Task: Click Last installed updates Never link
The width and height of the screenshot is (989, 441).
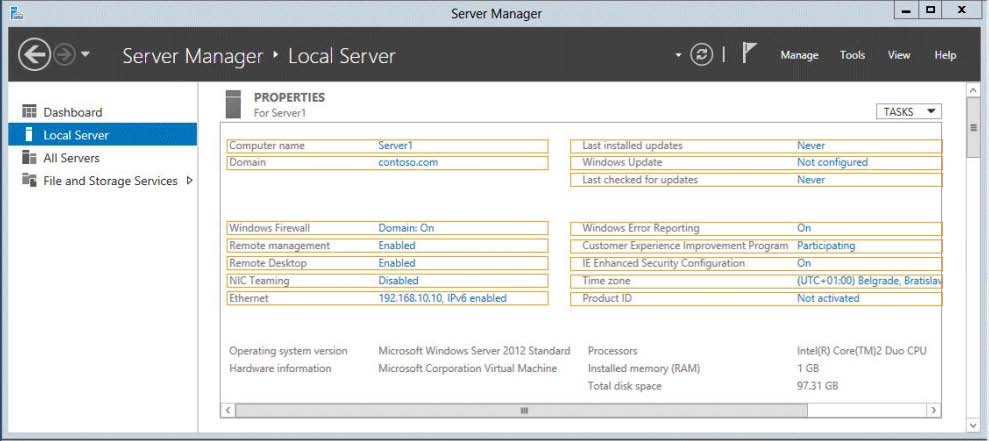Action: tap(811, 146)
